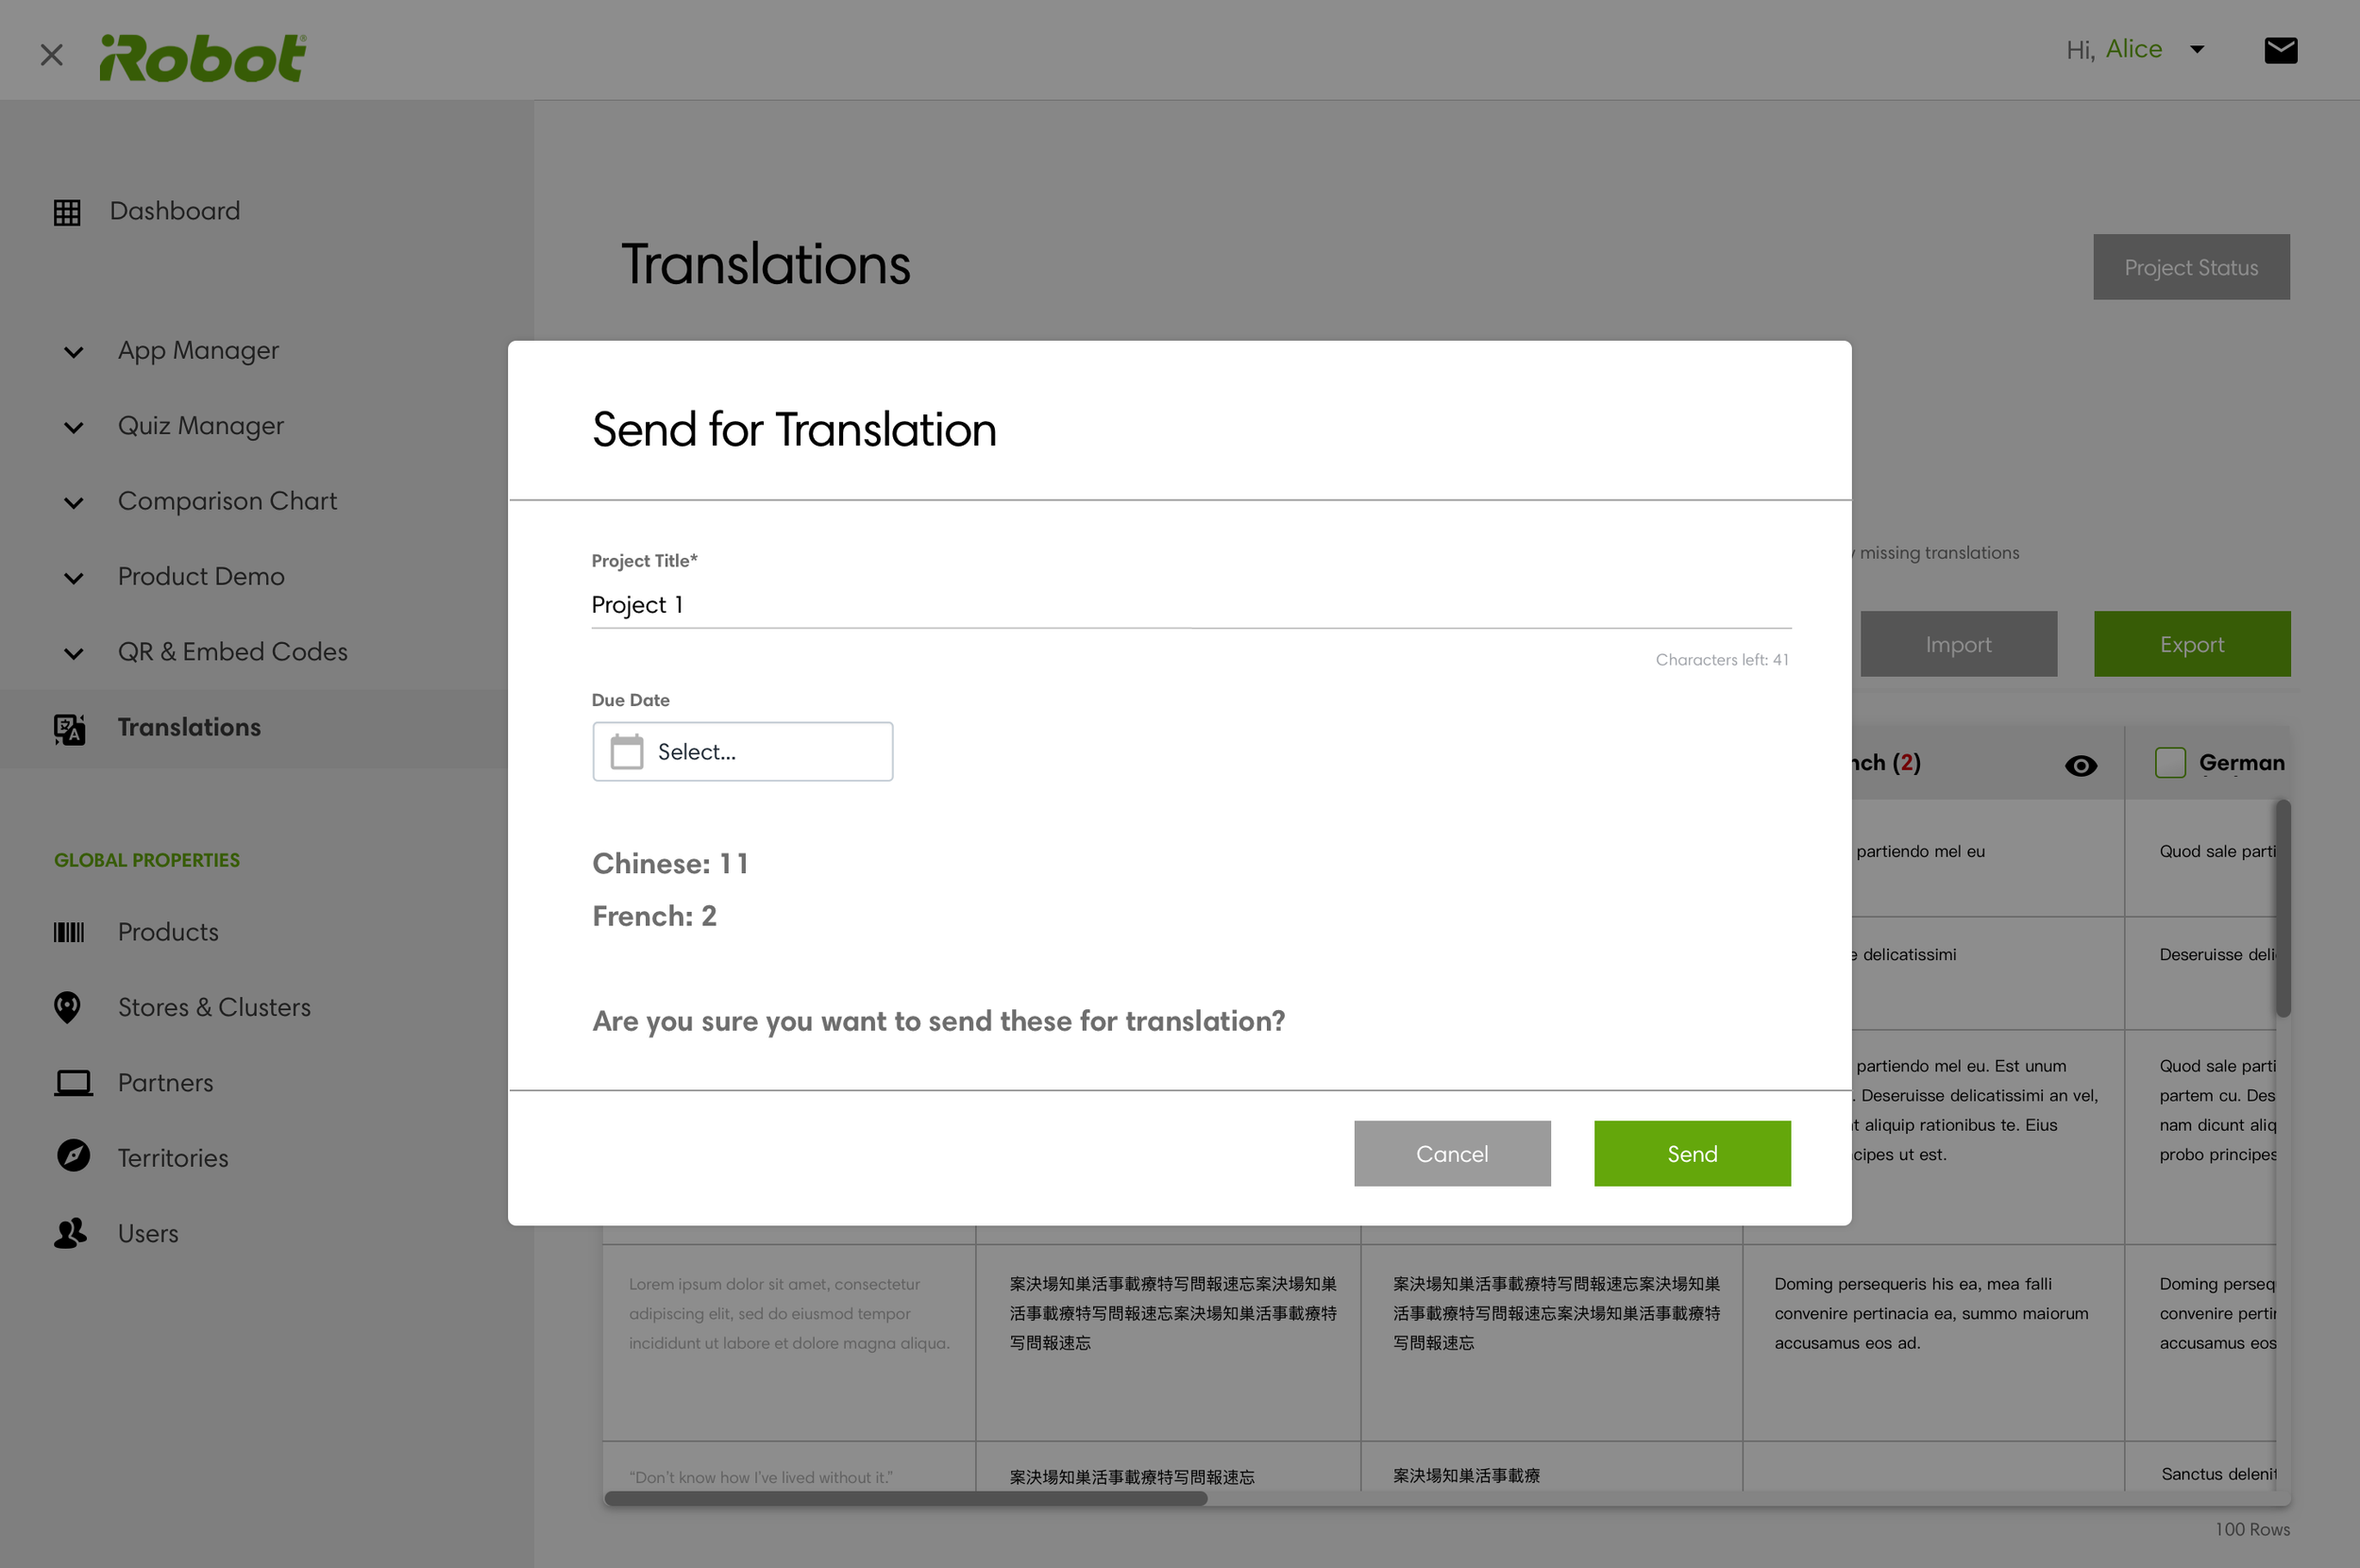Click the Users people icon
This screenshot has width=2360, height=1568.
(70, 1233)
